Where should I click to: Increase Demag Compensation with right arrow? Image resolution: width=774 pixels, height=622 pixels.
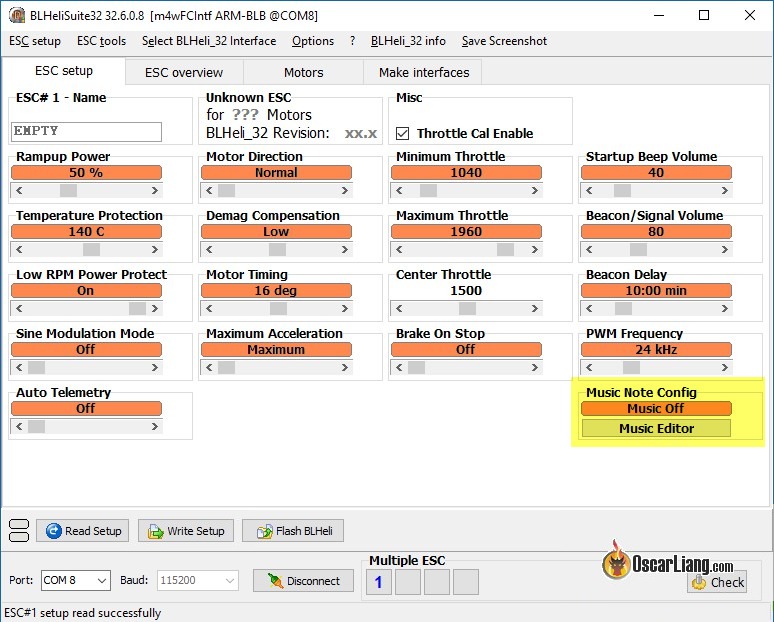click(345, 249)
